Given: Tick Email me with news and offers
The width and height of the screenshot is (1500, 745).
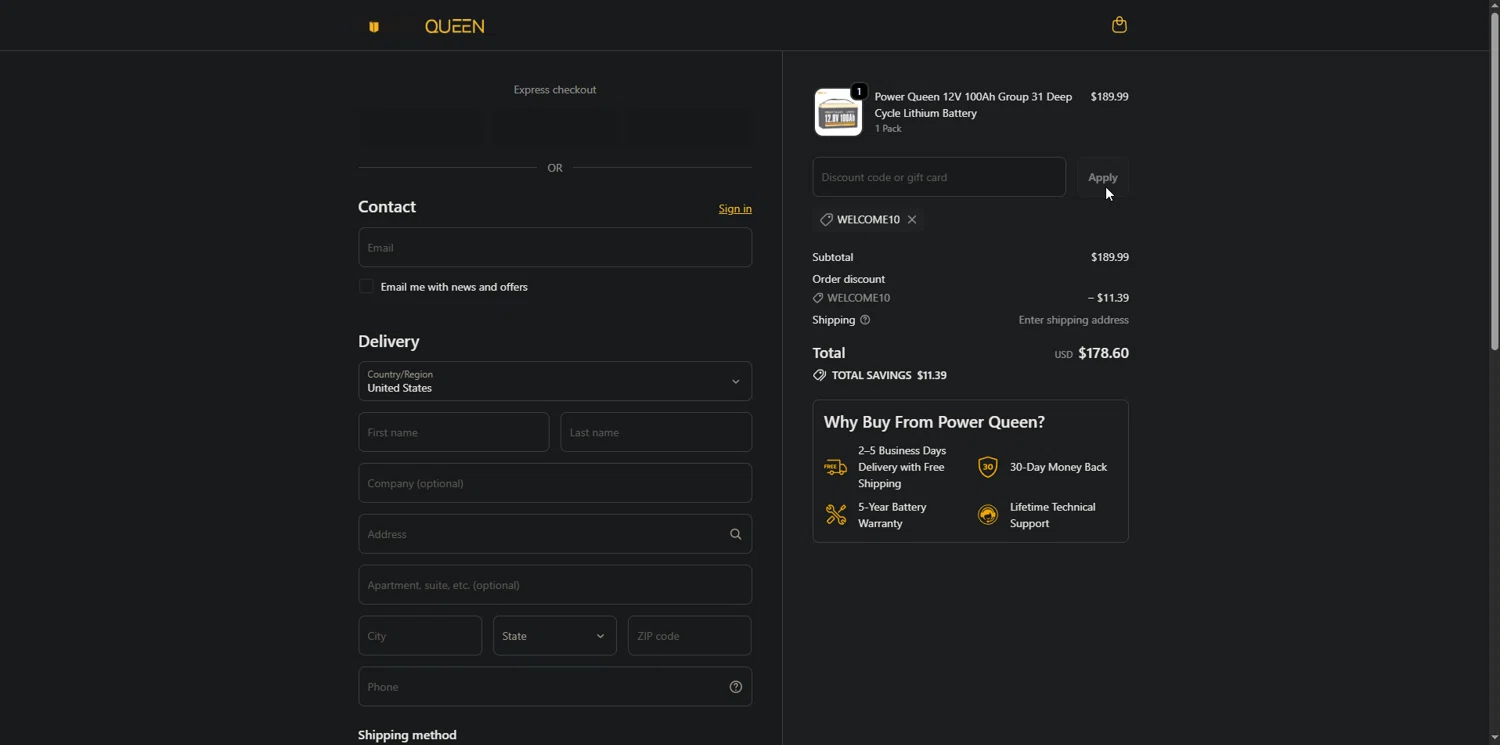Looking at the screenshot, I should (366, 286).
